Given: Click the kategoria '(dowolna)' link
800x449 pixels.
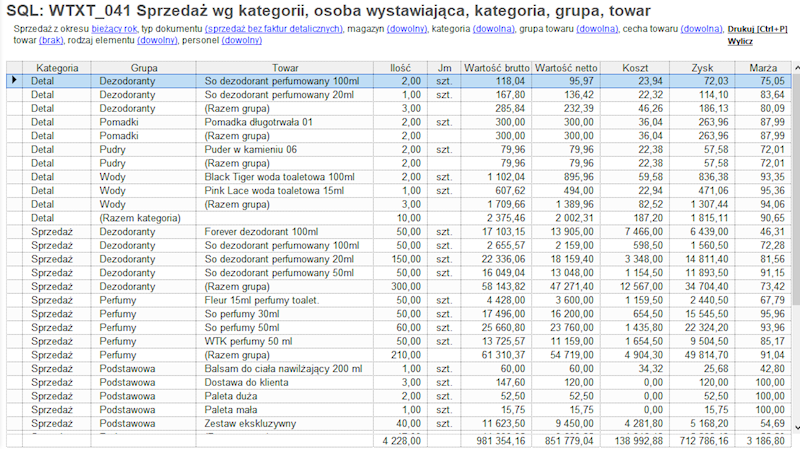Looking at the screenshot, I should pyautogui.click(x=493, y=29).
